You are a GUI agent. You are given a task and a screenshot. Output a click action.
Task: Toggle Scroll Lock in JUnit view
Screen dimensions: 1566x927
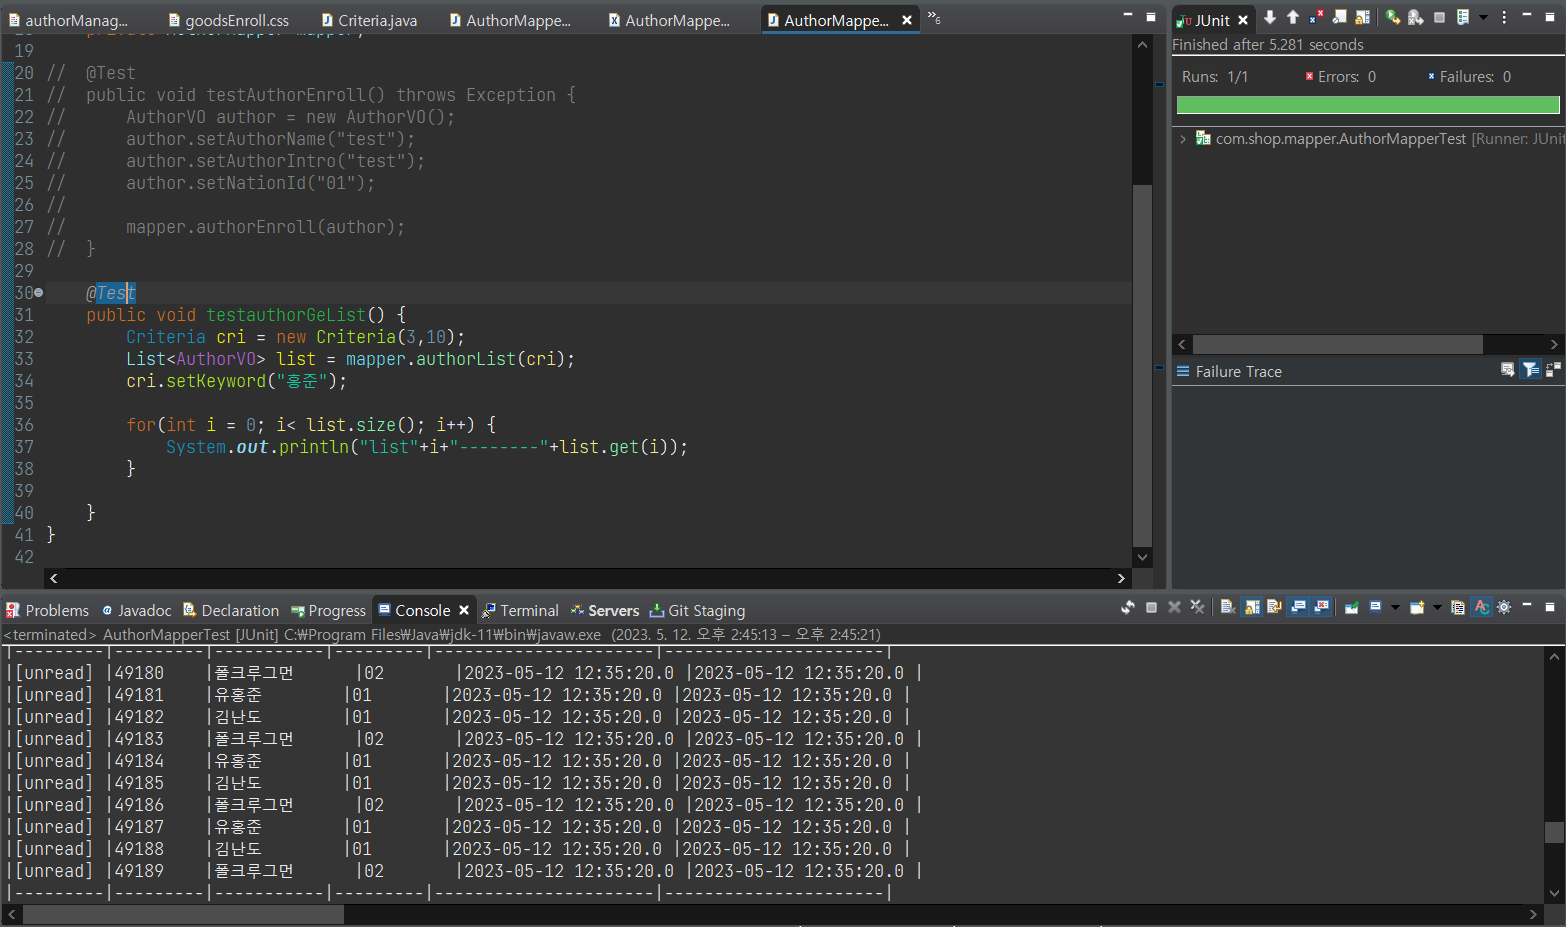point(1362,17)
